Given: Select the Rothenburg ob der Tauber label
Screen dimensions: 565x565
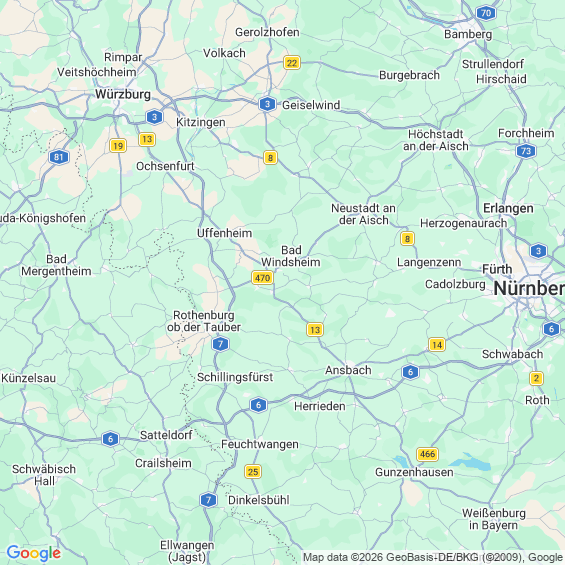Looking at the screenshot, I should pyautogui.click(x=204, y=321).
